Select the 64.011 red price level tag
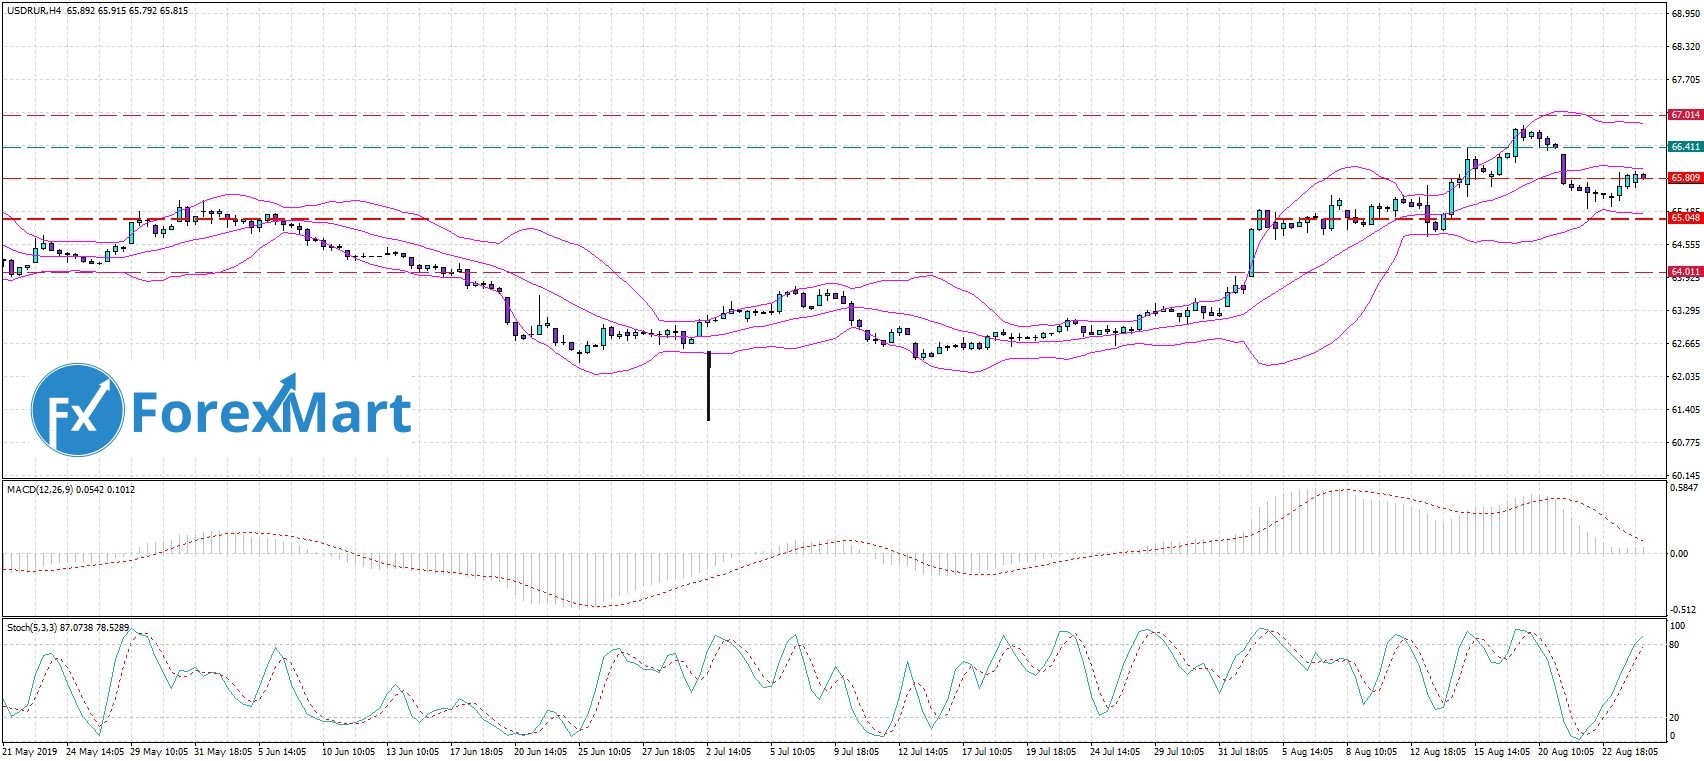The image size is (1704, 761). (1685, 272)
